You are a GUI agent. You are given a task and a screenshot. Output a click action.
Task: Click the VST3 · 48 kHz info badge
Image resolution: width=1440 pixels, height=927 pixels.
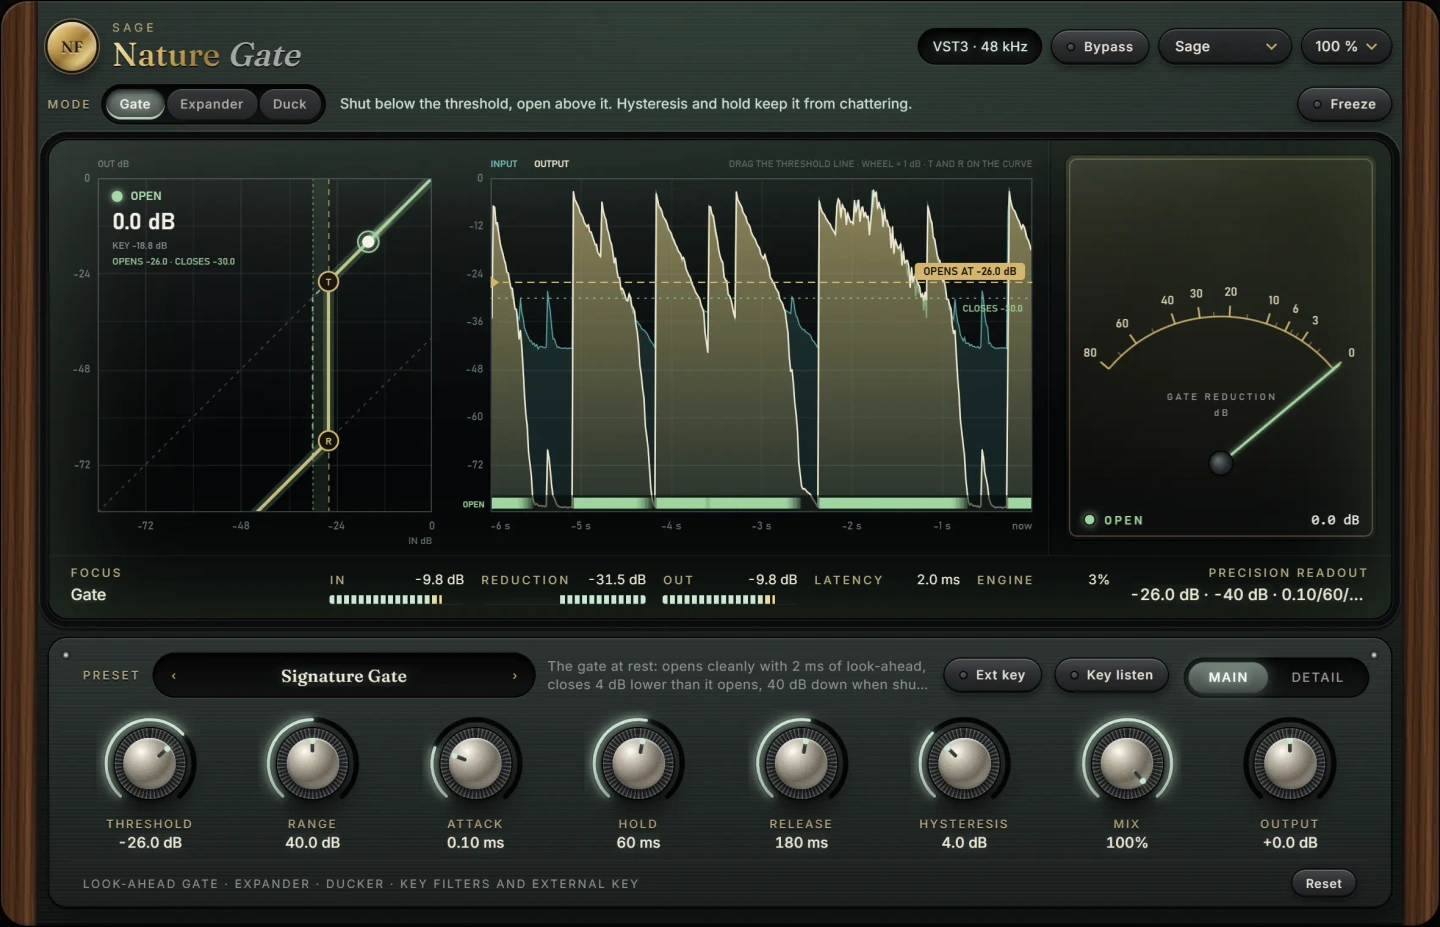(980, 47)
